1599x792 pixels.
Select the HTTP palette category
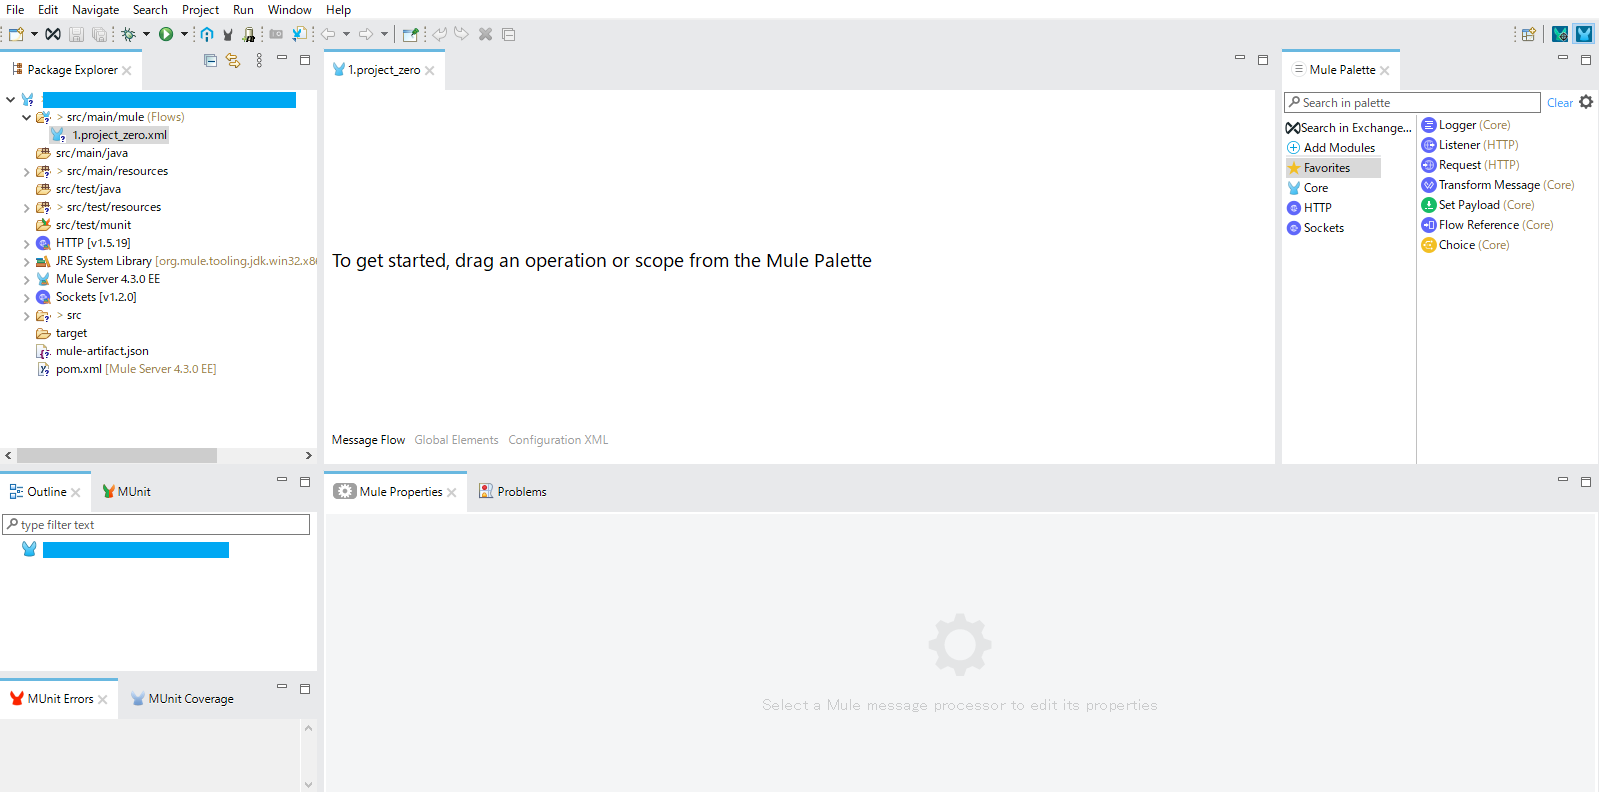pyautogui.click(x=1309, y=208)
